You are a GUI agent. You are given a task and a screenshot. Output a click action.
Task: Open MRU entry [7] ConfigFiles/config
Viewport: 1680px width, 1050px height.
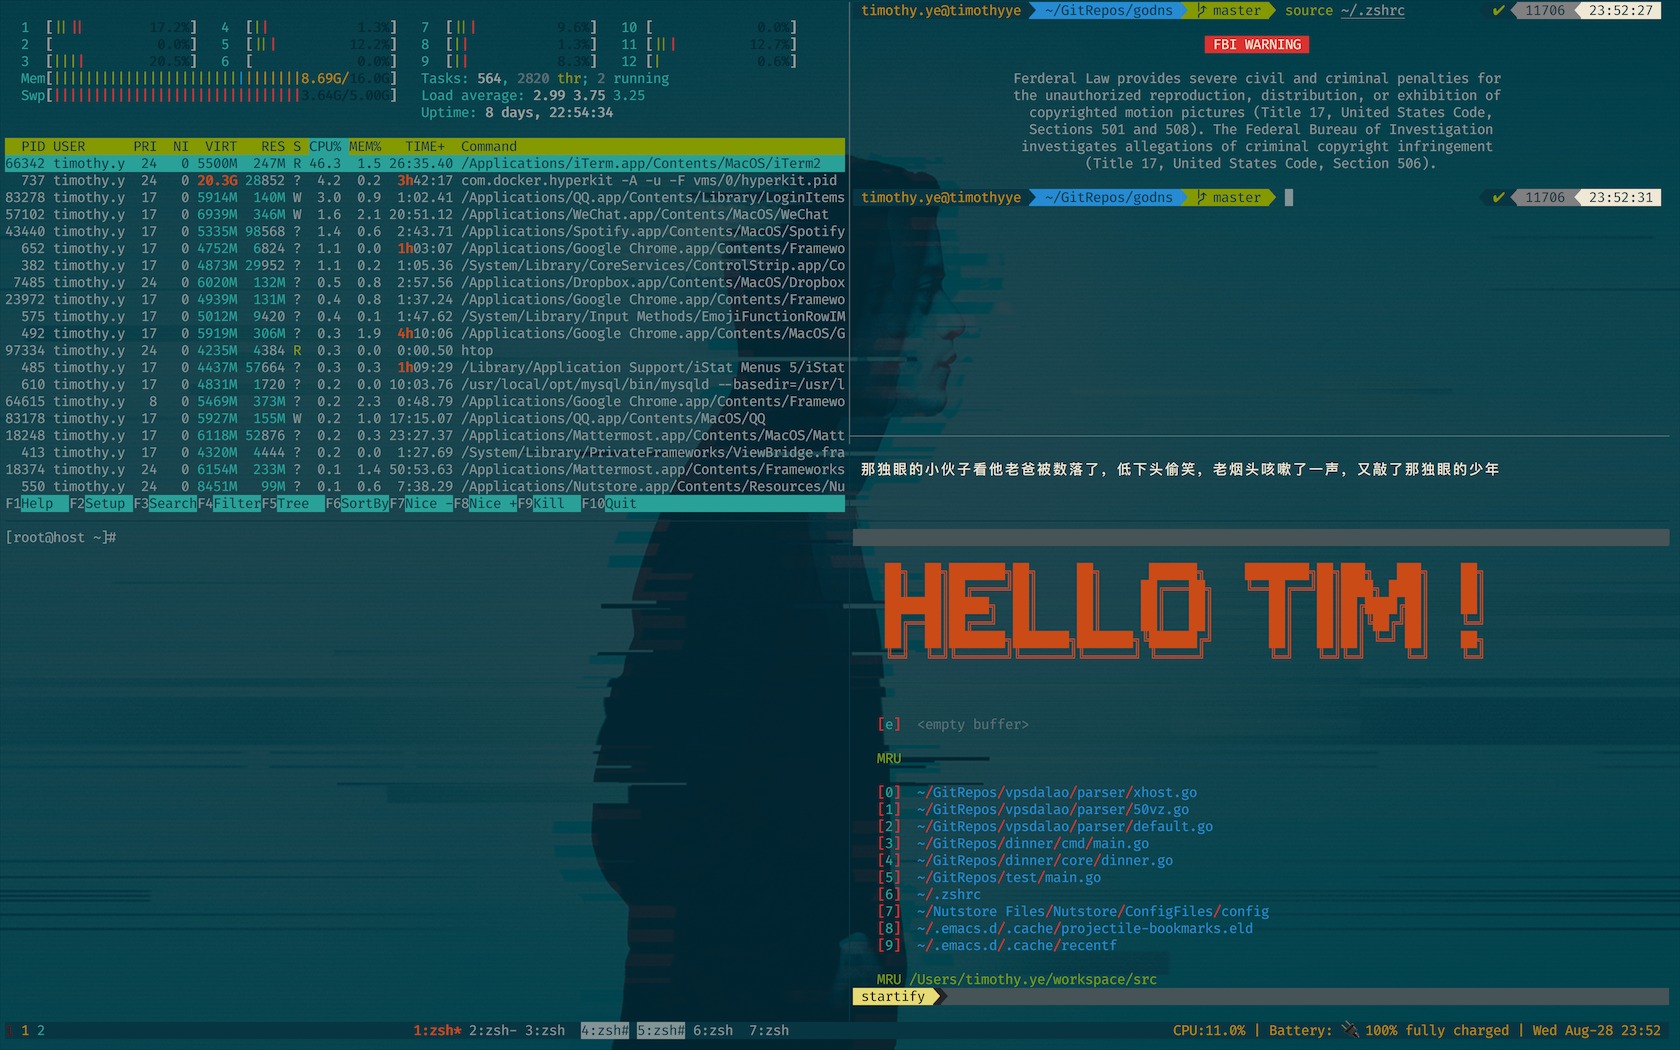pos(1073,912)
